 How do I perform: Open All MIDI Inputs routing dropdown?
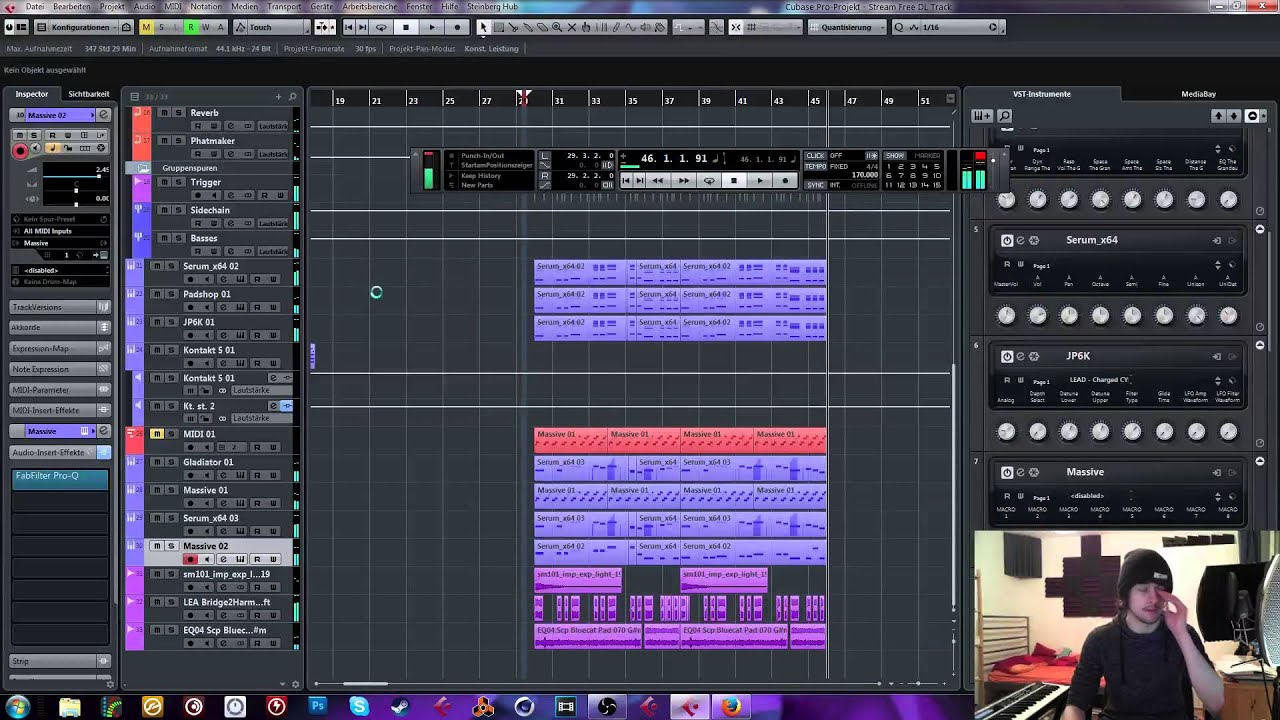pos(60,231)
